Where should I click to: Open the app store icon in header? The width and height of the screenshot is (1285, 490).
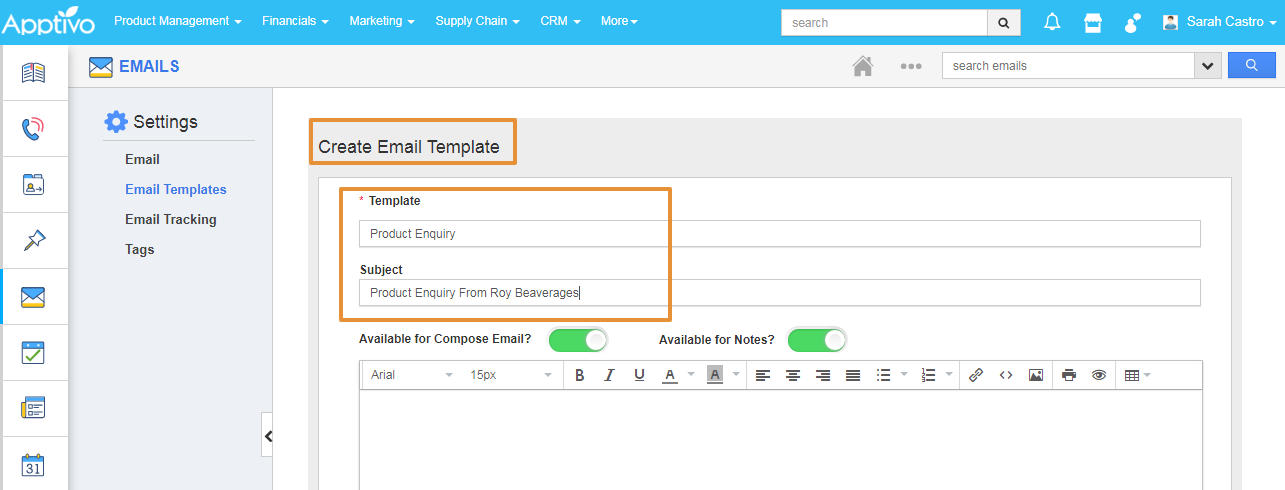1092,22
